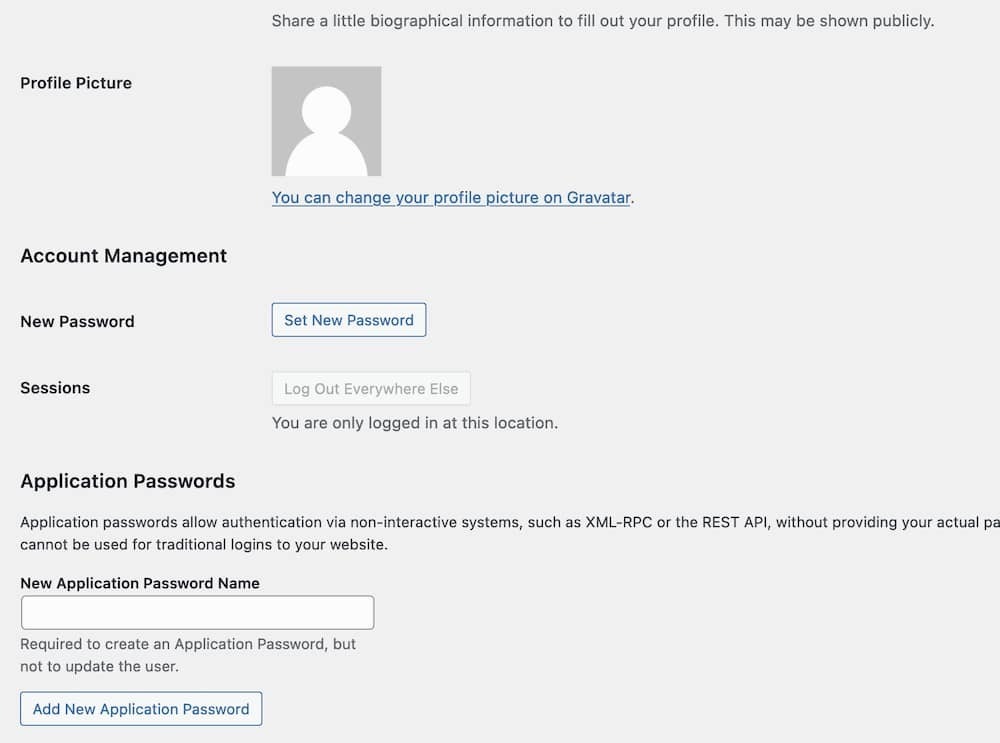Image resolution: width=1000 pixels, height=743 pixels.
Task: Focus the New Application Password Name field
Action: pyautogui.click(x=197, y=612)
